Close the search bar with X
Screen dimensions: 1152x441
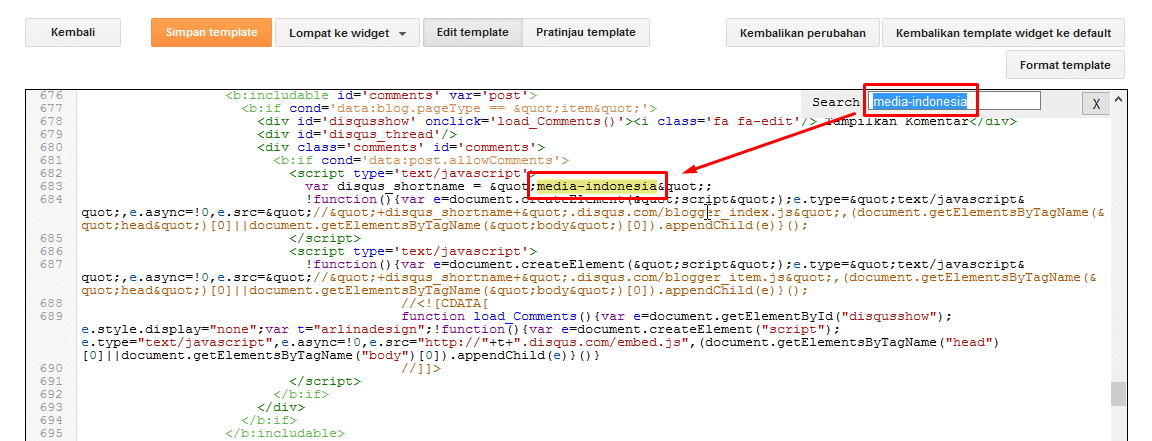1095,104
